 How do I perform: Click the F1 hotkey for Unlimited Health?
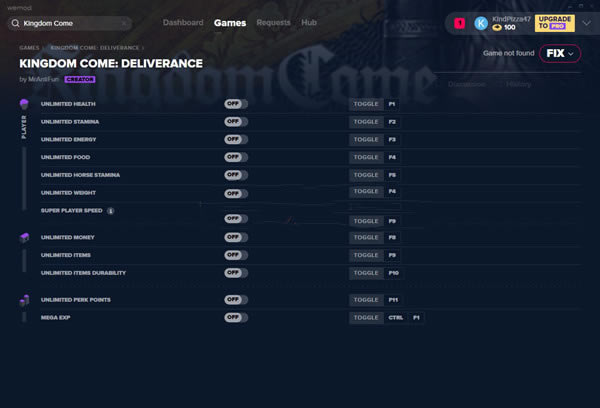click(x=392, y=104)
